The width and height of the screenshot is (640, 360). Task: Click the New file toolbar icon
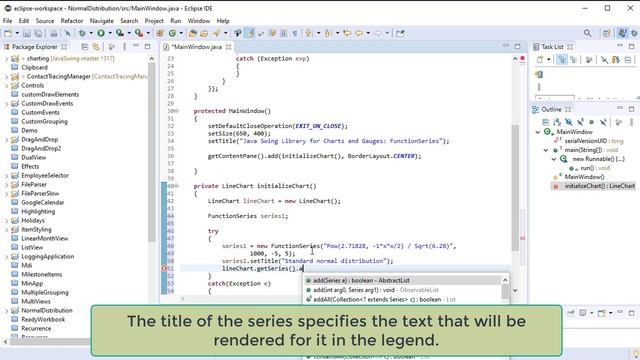8,33
